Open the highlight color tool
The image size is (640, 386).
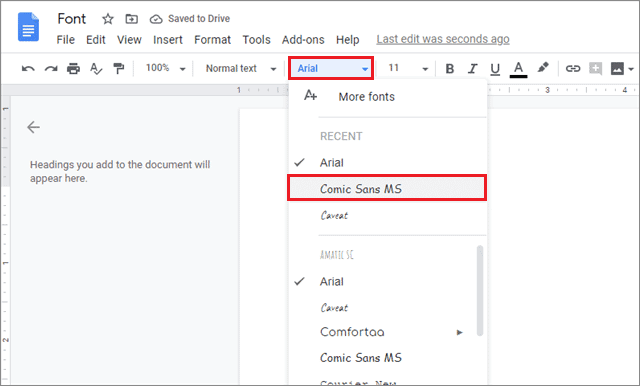click(x=542, y=68)
